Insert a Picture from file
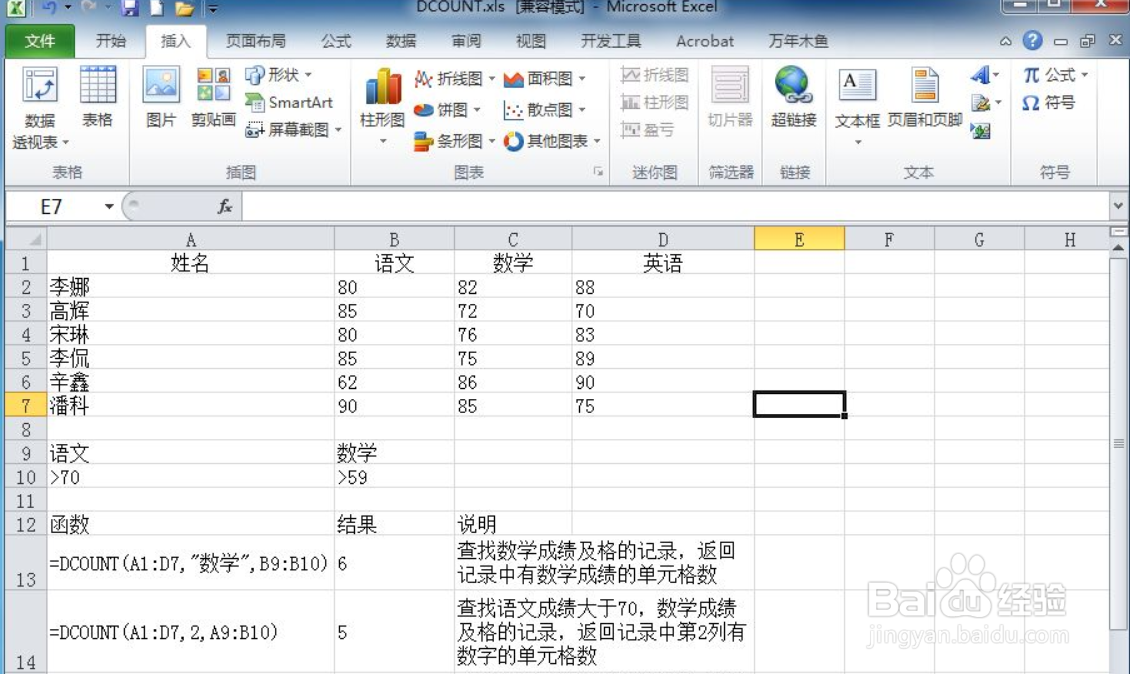This screenshot has width=1130, height=674. 160,100
